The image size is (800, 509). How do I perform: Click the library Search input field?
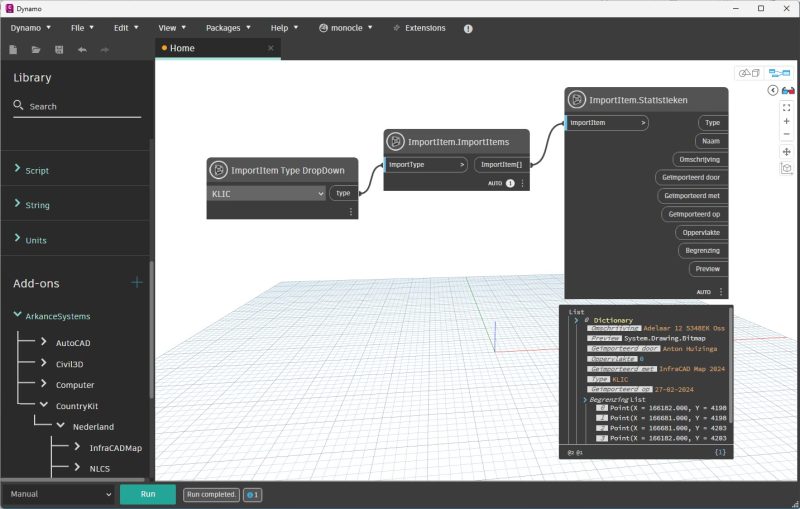[77, 106]
